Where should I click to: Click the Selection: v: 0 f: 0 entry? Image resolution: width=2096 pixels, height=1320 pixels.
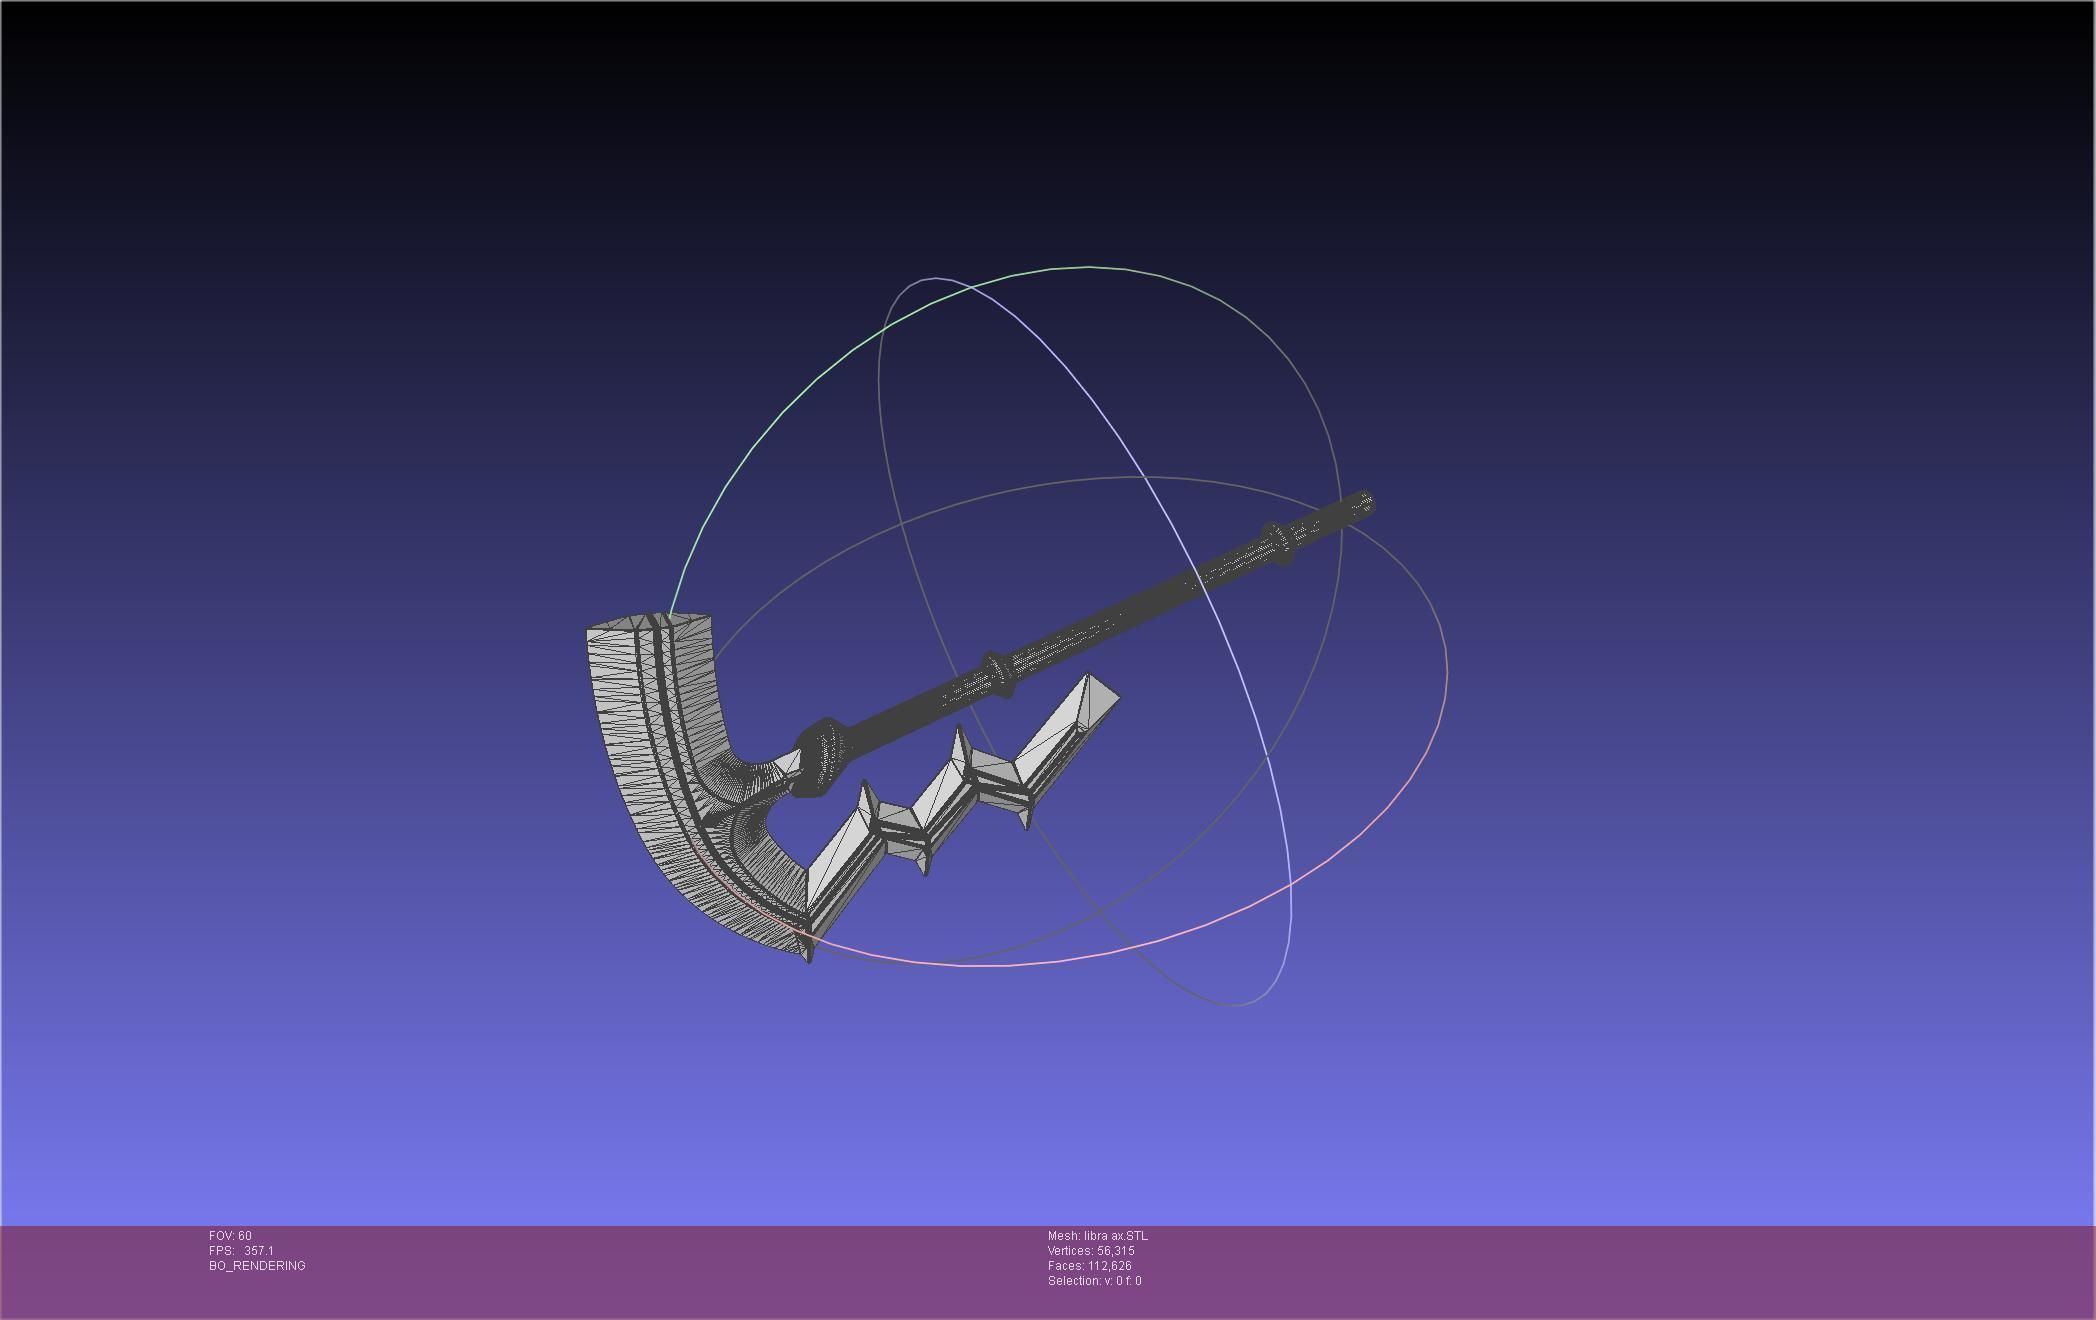tap(1094, 1281)
